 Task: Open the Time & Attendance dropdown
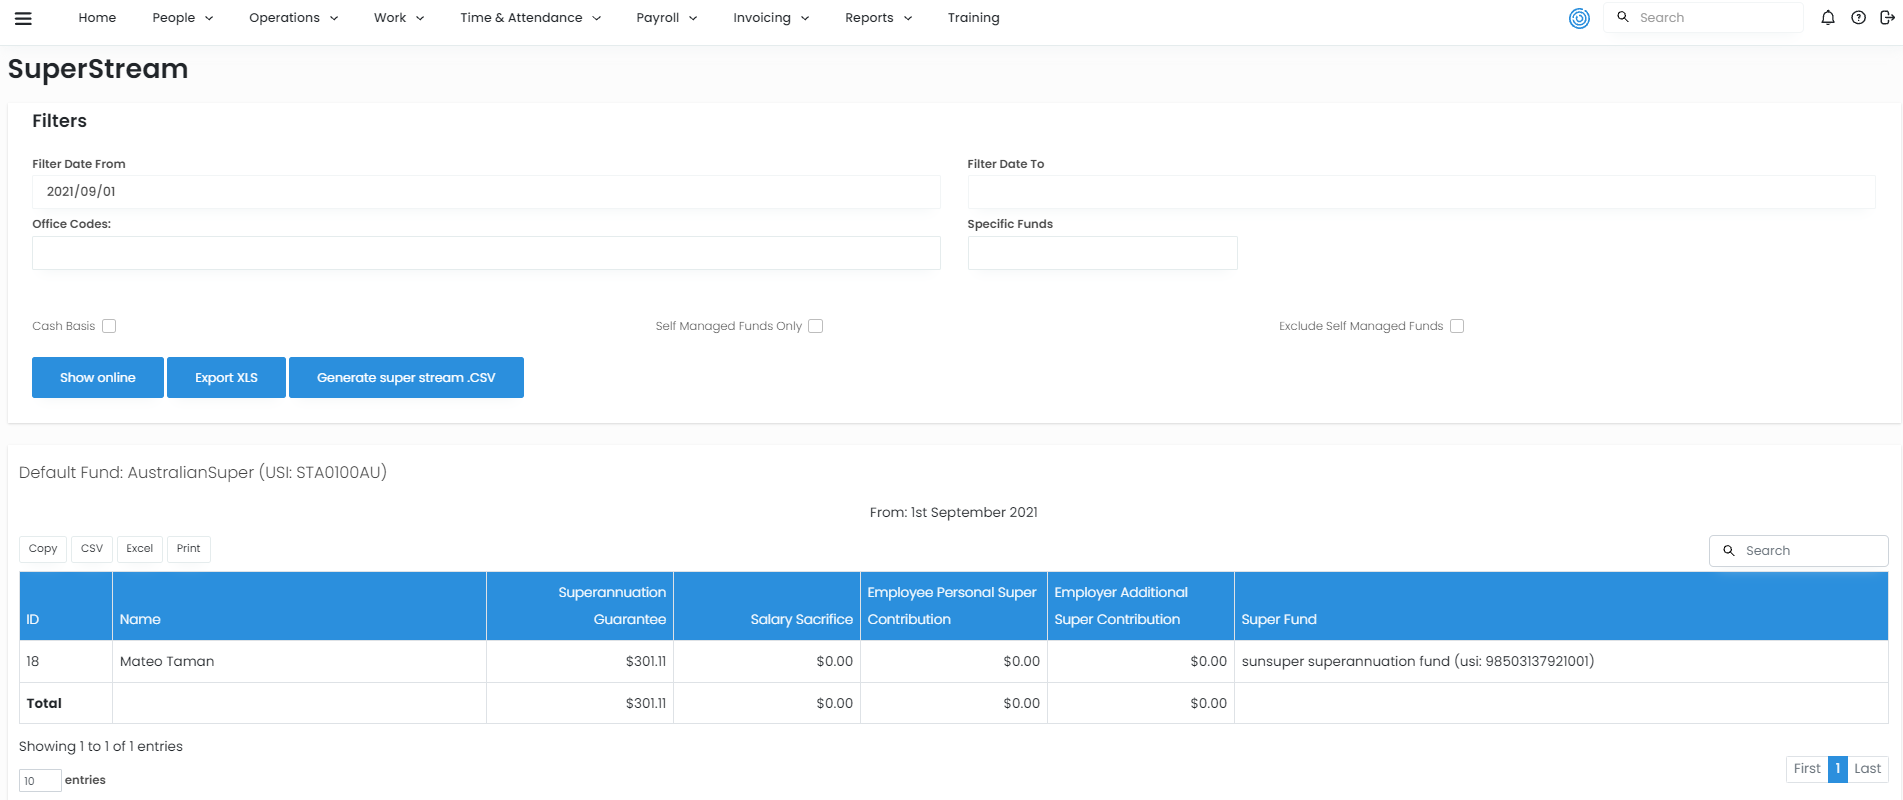point(530,18)
